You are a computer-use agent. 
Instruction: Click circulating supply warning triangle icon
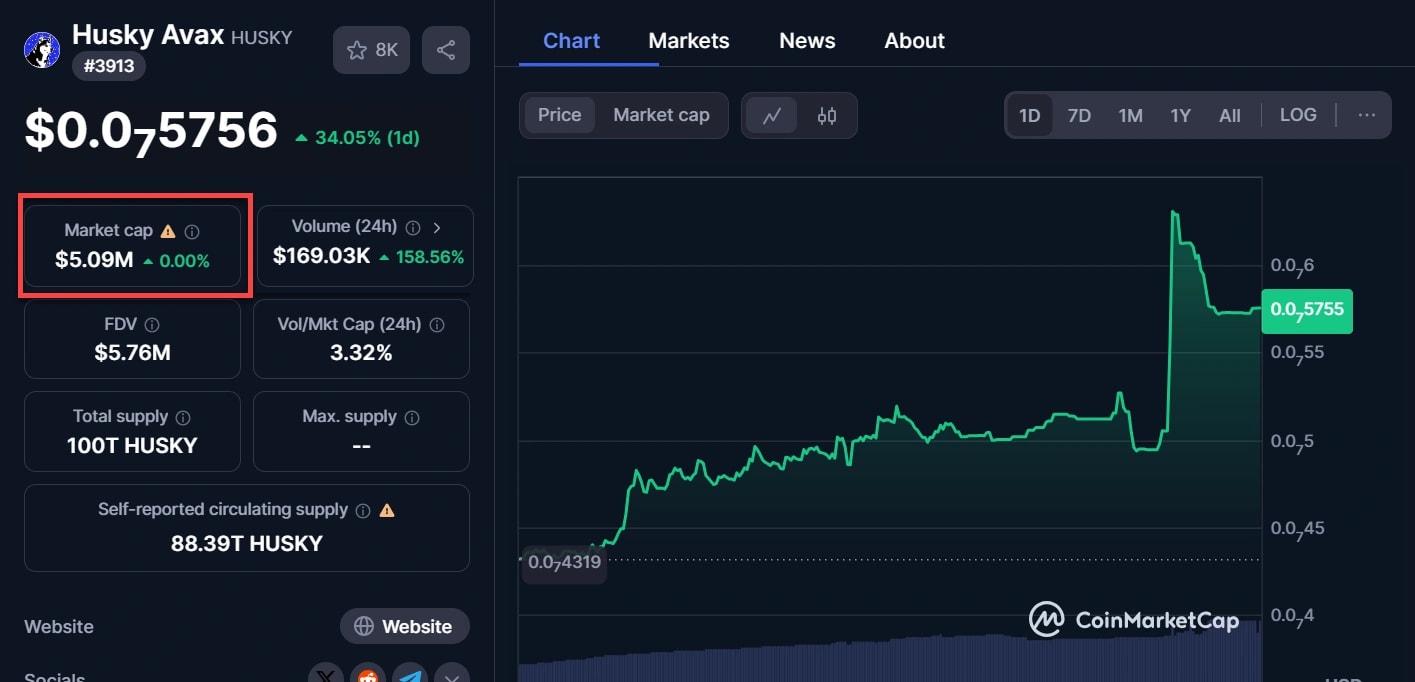(x=387, y=510)
